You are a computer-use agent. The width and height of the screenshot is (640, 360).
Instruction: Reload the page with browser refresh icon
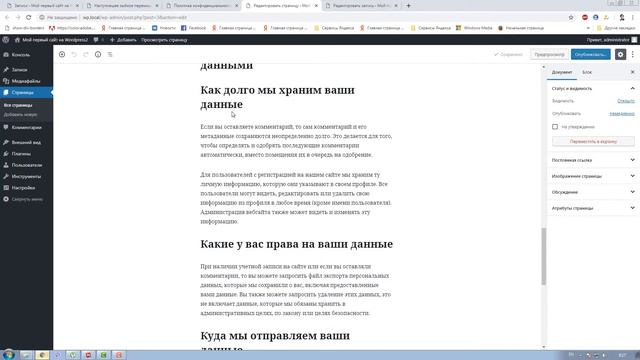(x=29, y=17)
